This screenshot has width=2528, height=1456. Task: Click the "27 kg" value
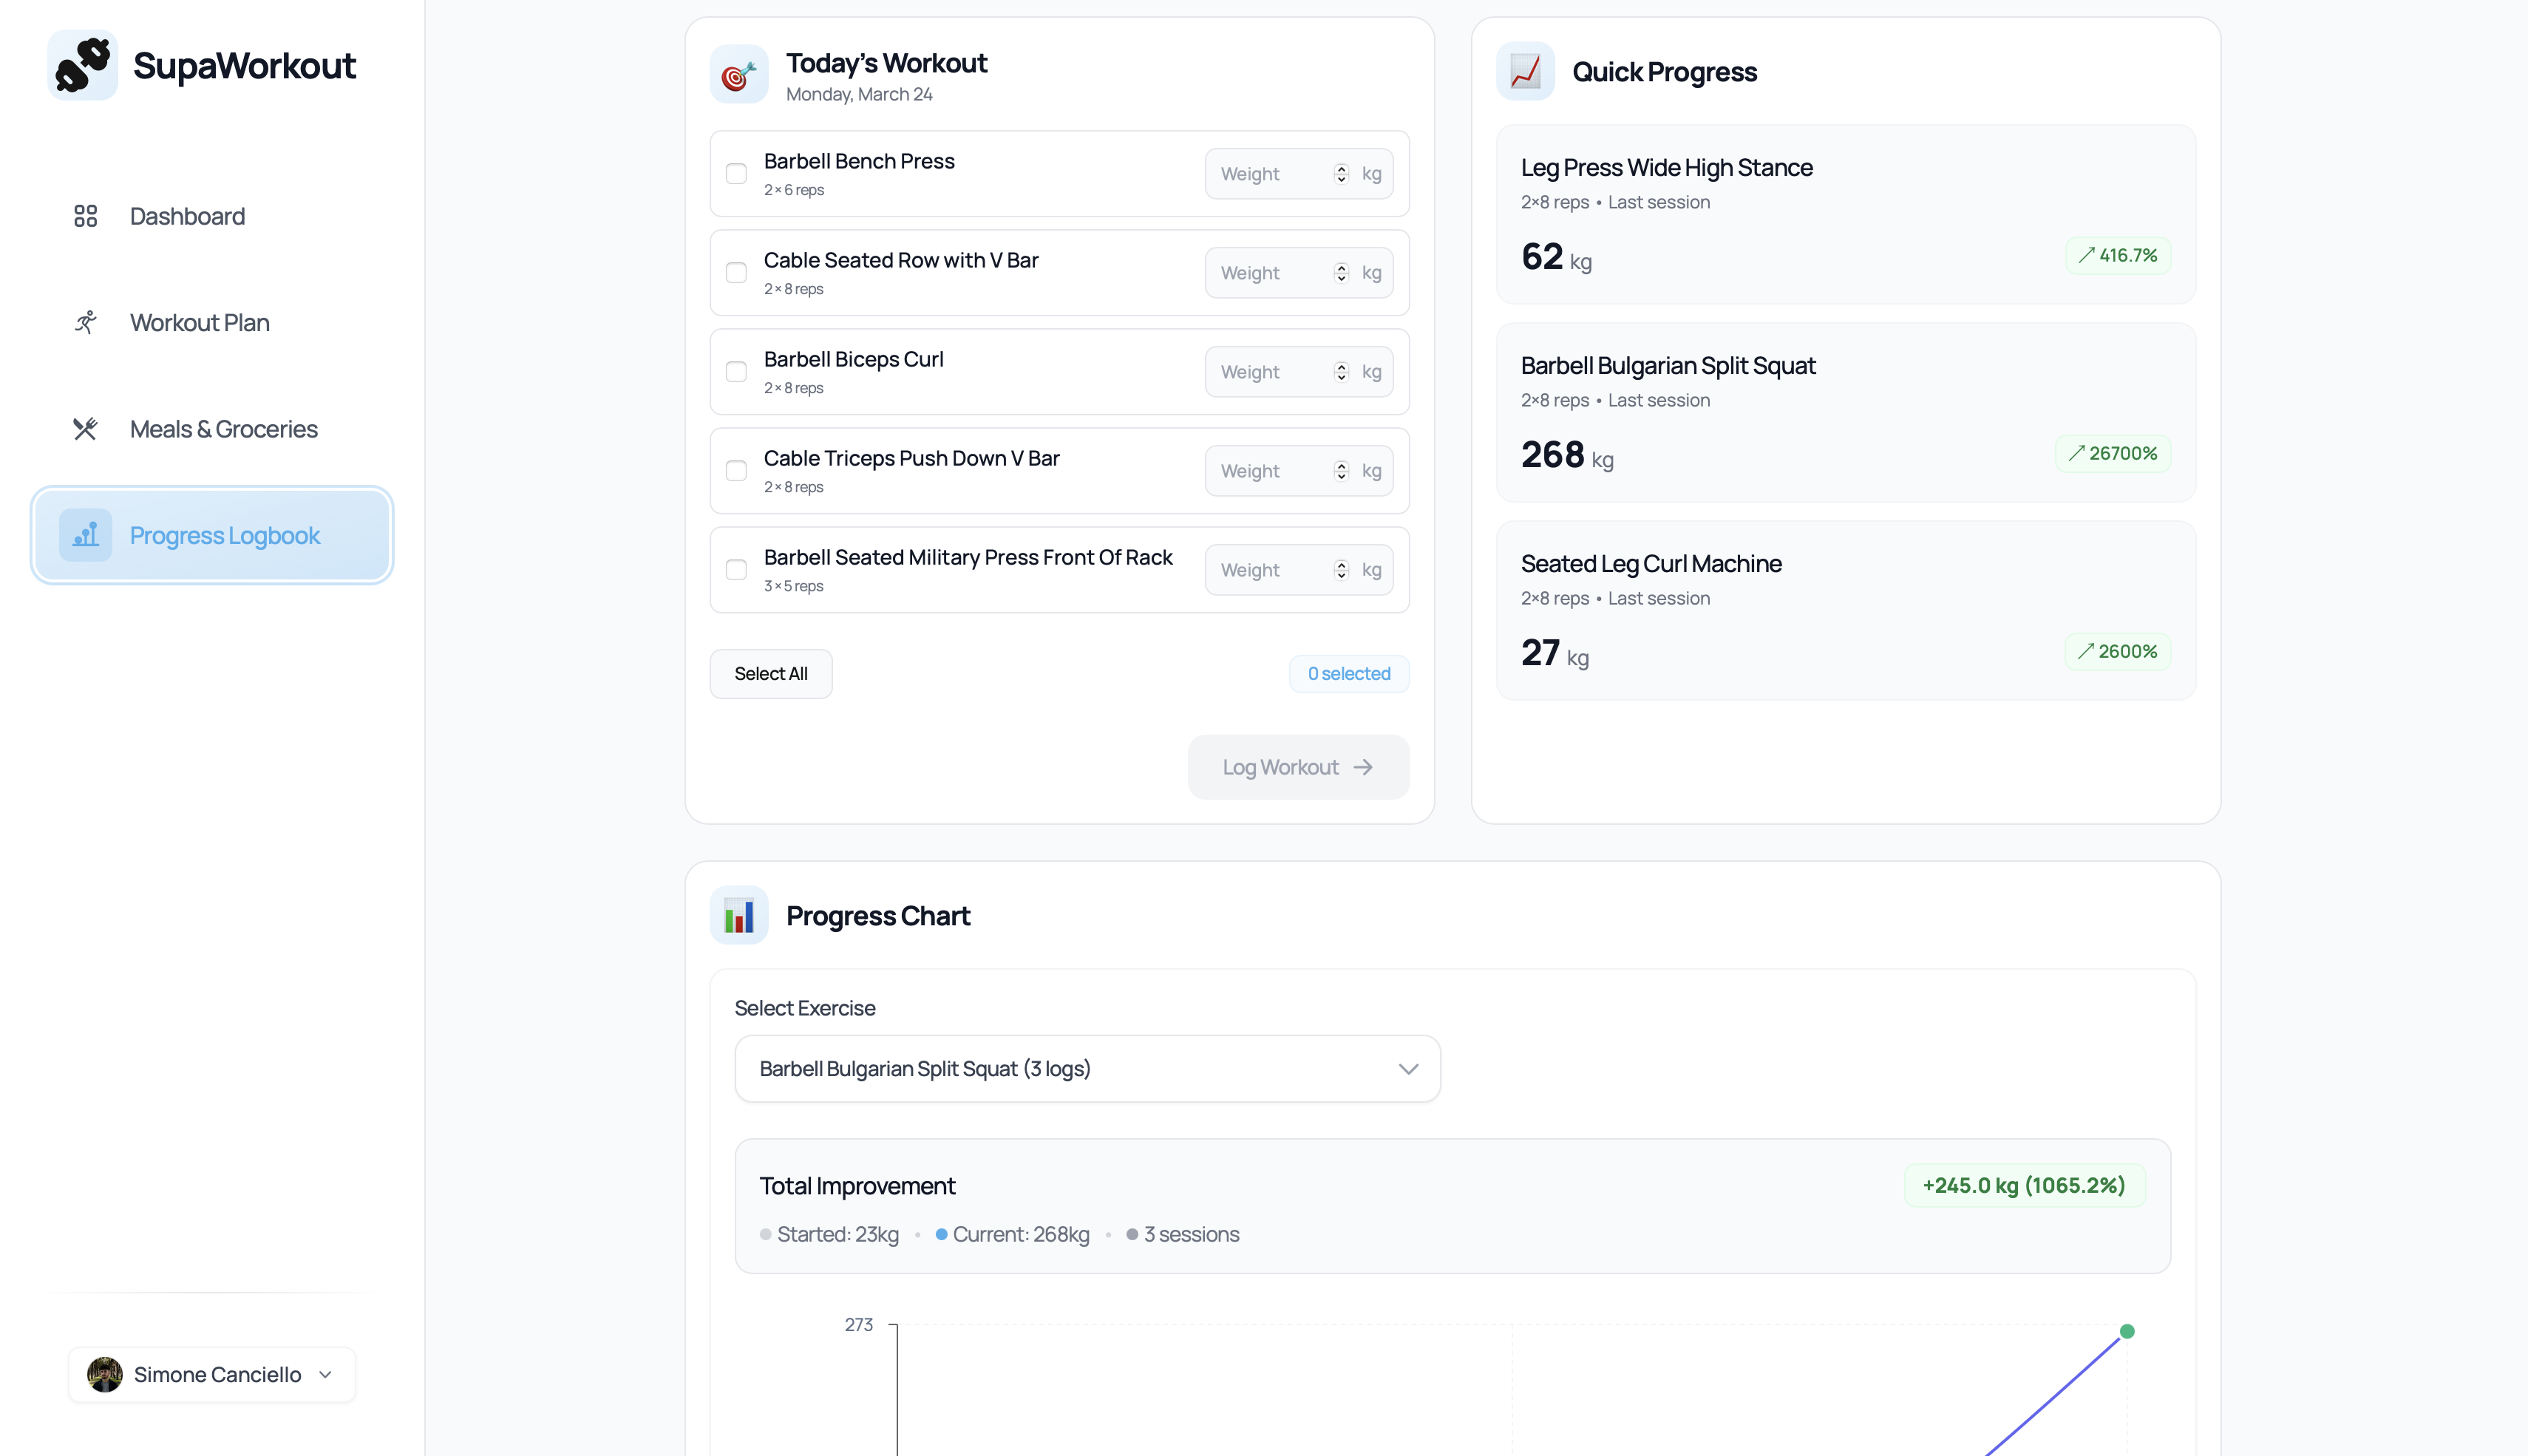click(x=1555, y=653)
